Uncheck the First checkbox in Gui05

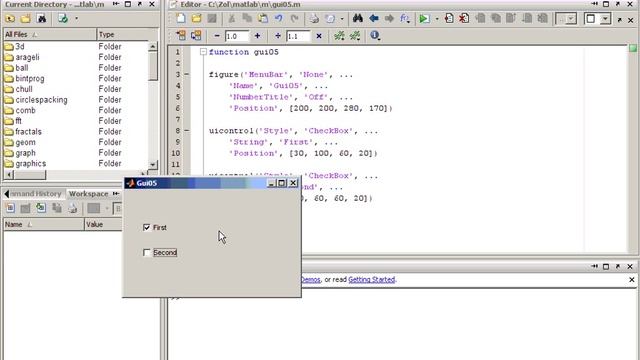click(147, 227)
